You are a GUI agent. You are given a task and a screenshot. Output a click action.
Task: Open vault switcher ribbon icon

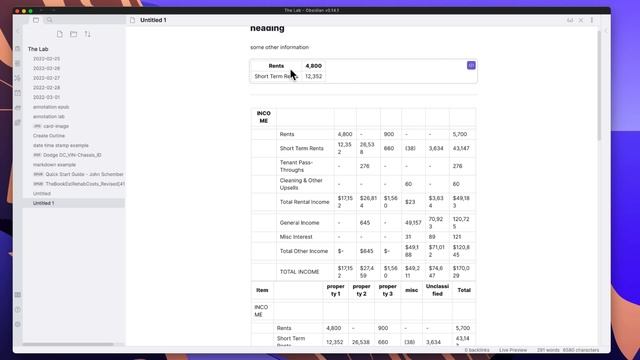click(x=18, y=295)
